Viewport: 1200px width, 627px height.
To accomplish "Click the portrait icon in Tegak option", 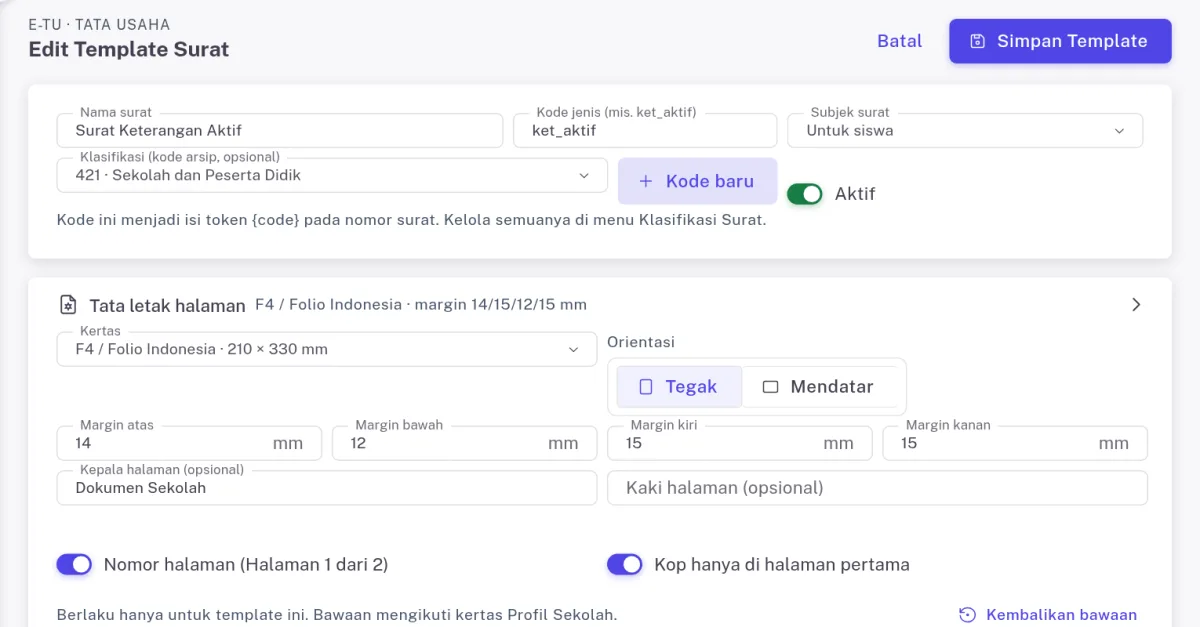I will [x=646, y=387].
